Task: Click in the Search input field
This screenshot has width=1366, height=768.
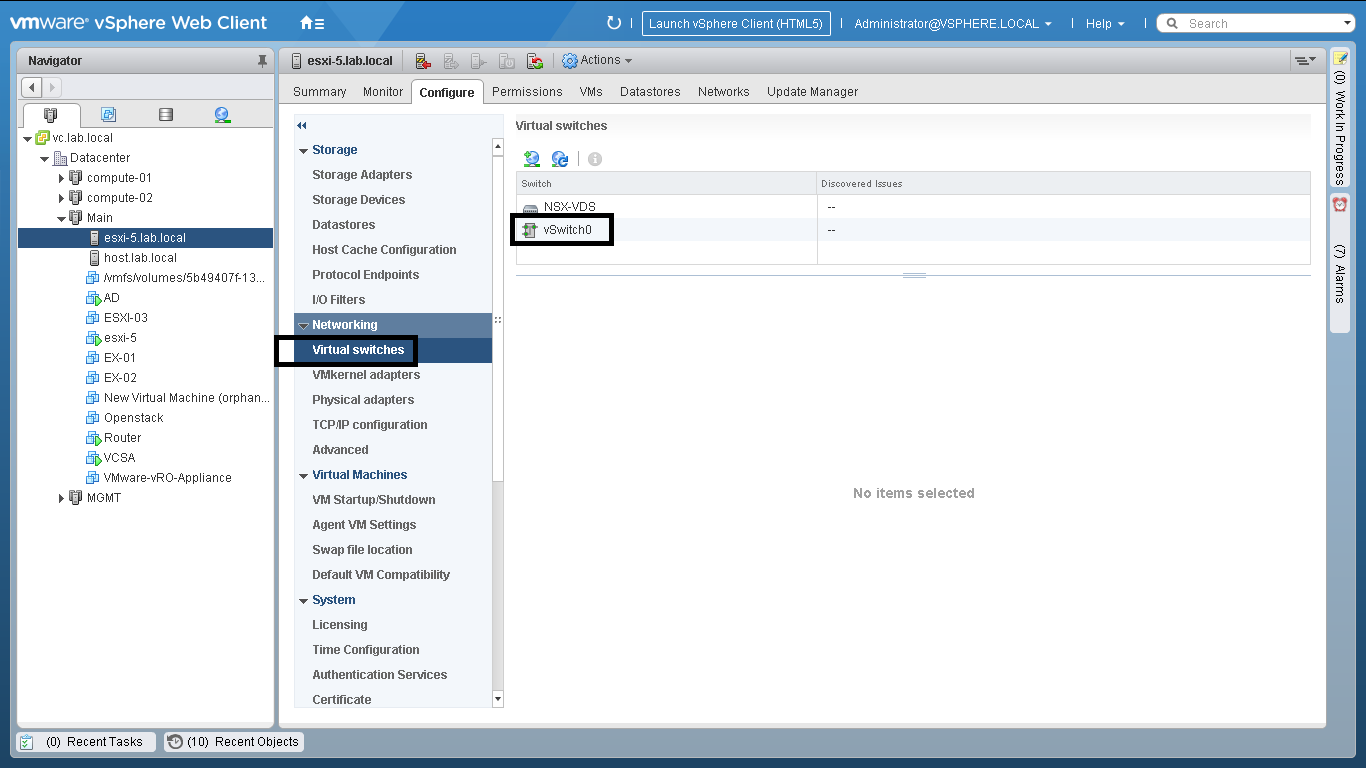Action: (1260, 23)
